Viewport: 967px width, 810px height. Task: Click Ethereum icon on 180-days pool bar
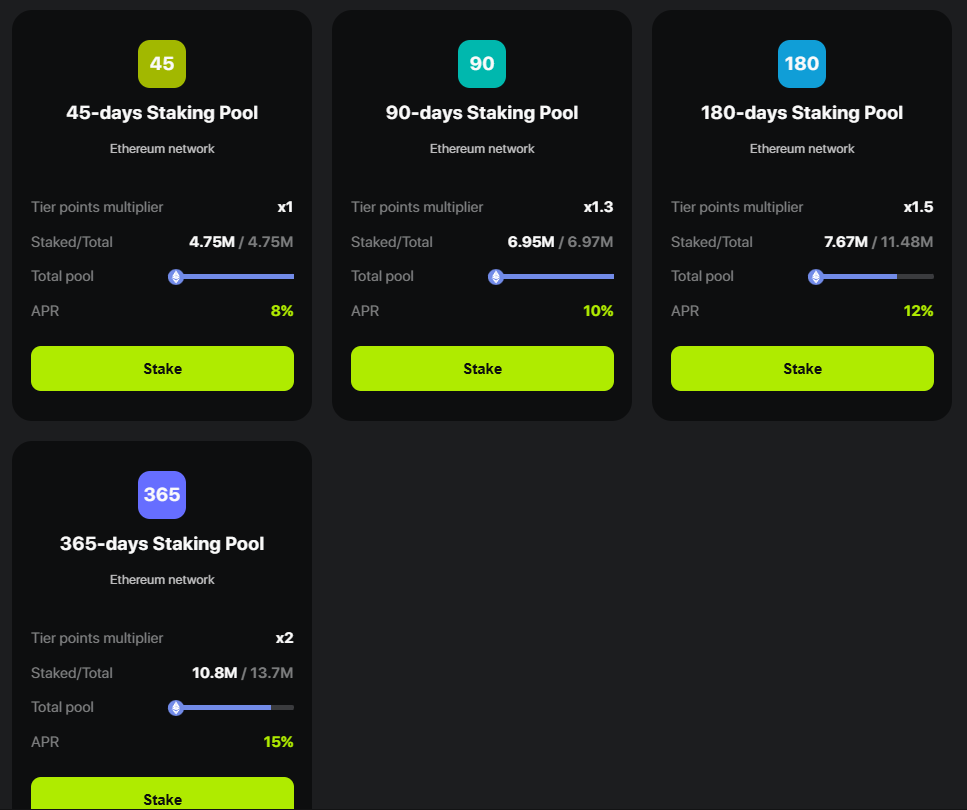pyautogui.click(x=816, y=277)
